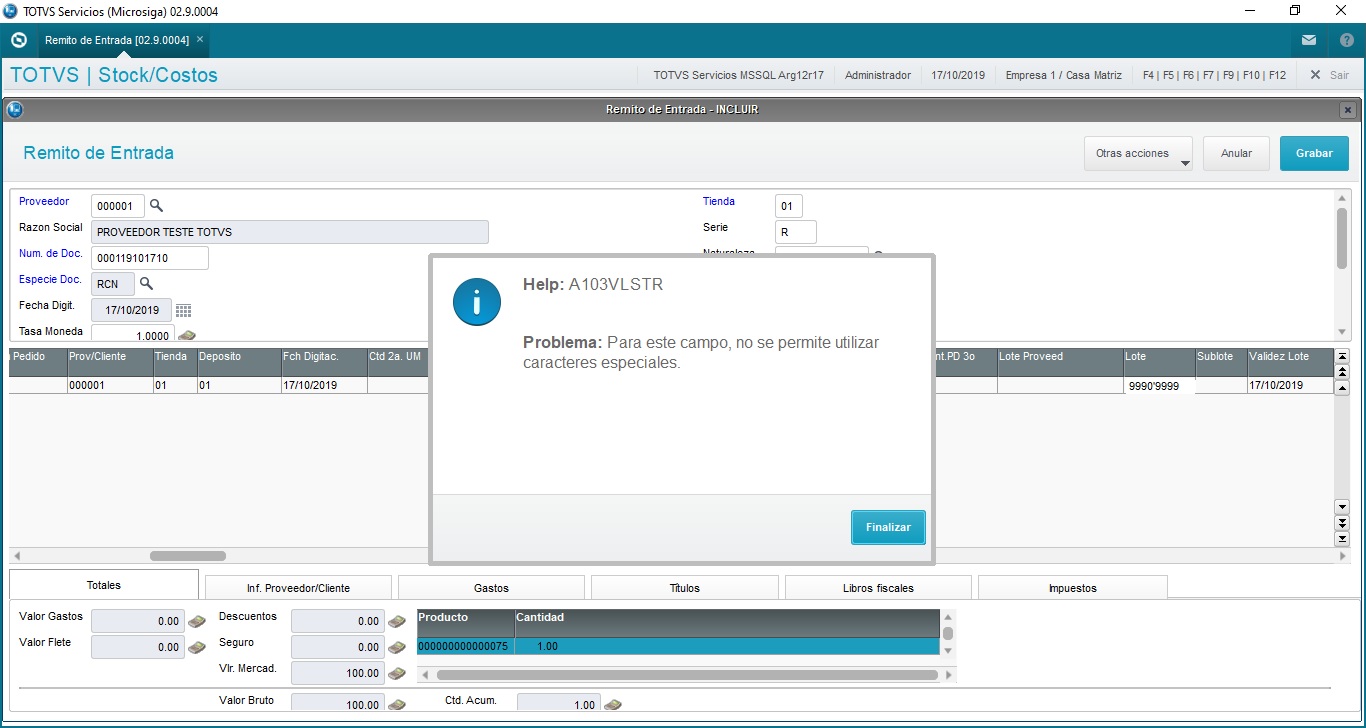The image size is (1366, 728).
Task: Select product row 000000000000075
Action: [678, 646]
